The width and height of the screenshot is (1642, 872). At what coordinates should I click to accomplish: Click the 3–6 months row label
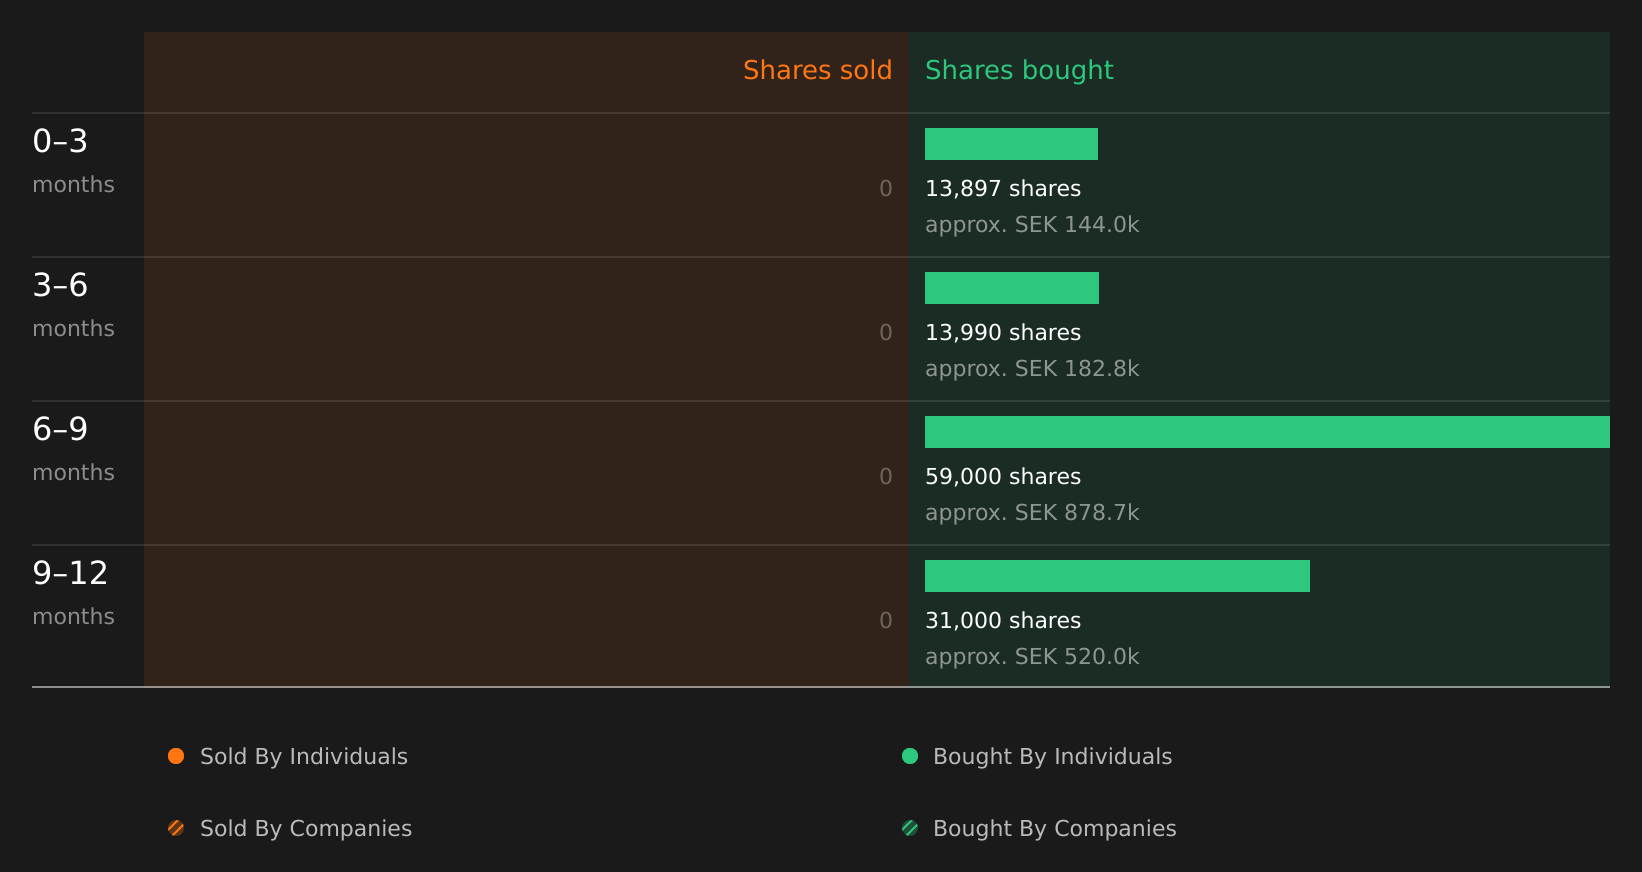73,305
